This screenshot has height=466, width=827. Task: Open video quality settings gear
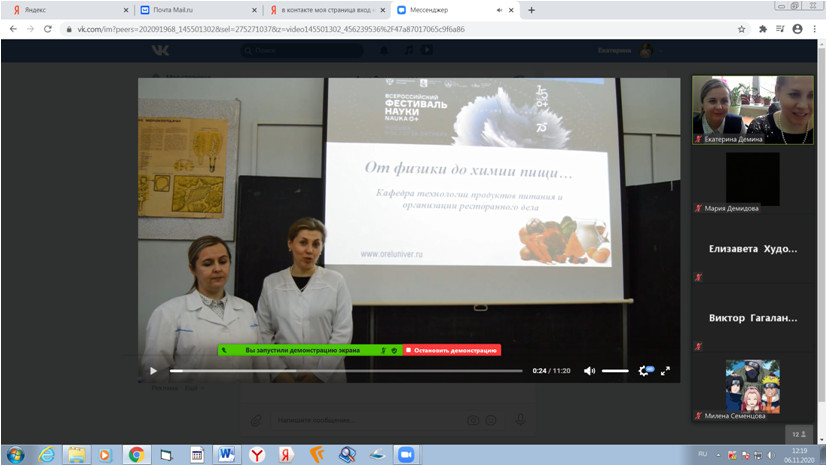point(644,371)
